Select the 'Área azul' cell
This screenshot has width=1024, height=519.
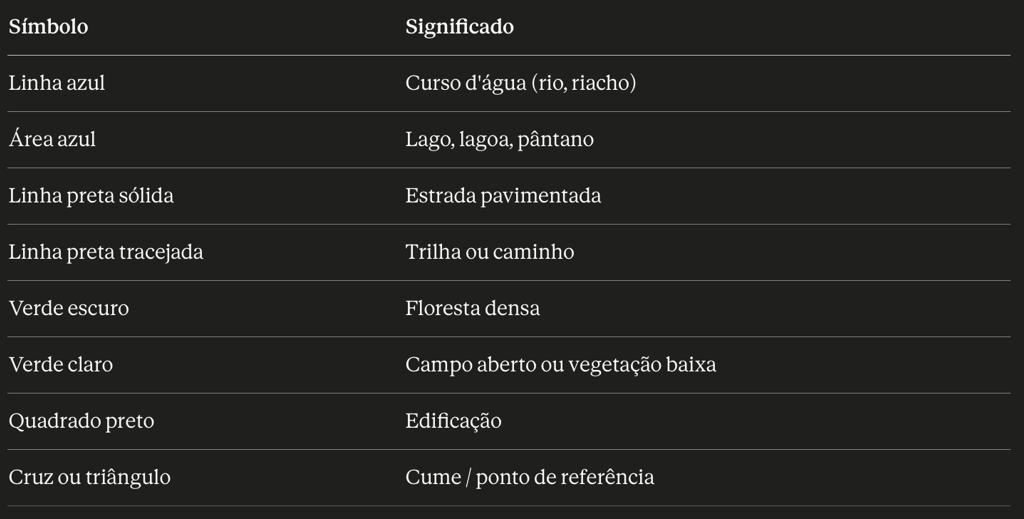52,139
